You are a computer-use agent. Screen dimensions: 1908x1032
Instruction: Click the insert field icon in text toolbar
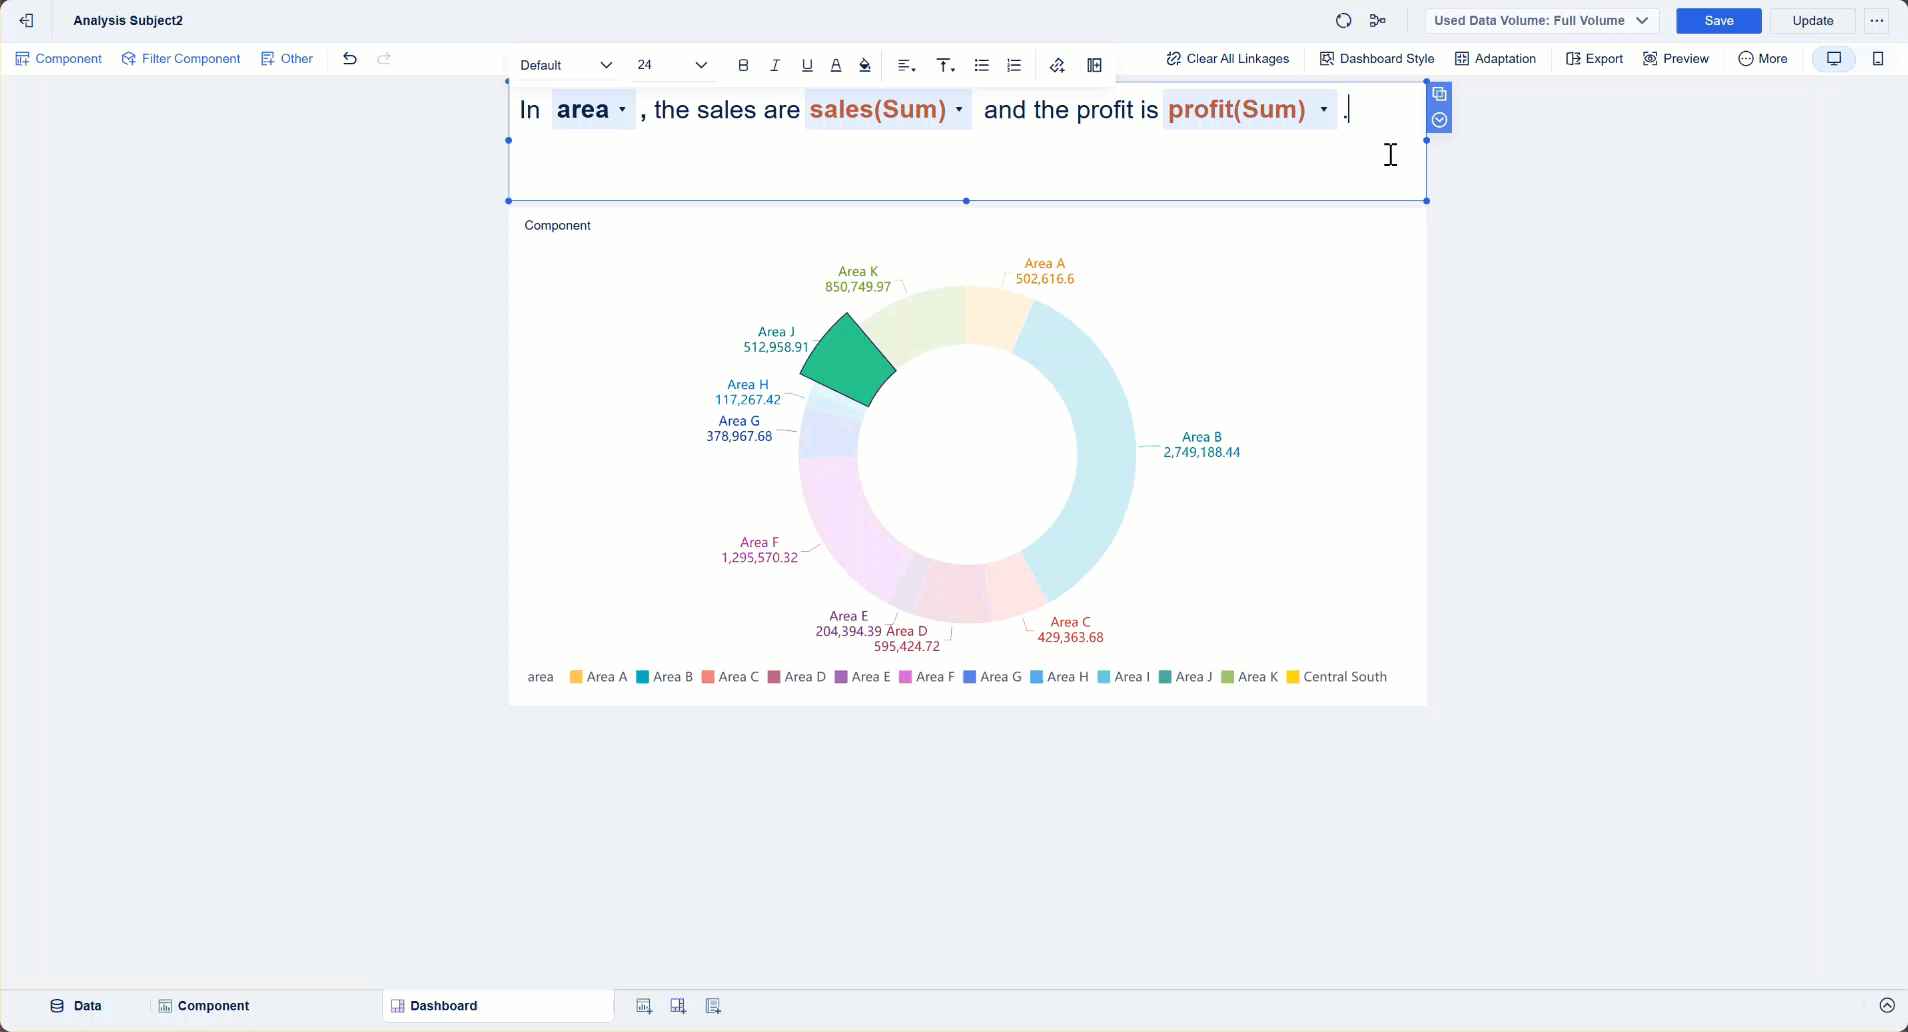[x=1095, y=65]
